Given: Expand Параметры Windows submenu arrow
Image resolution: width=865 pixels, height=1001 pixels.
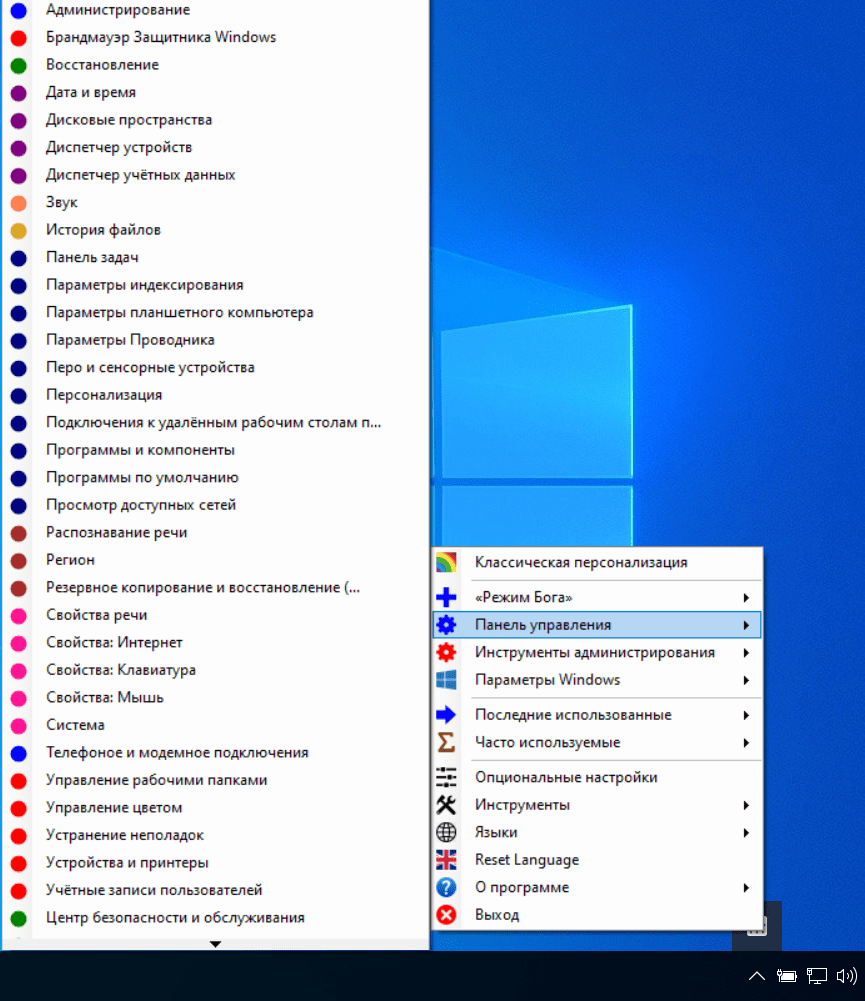Looking at the screenshot, I should click(746, 680).
